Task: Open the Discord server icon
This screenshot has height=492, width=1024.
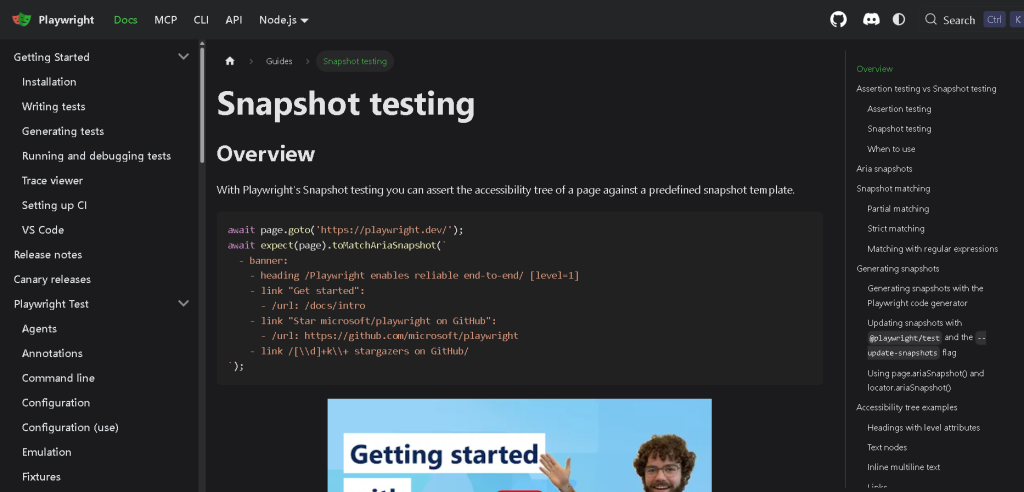Action: pos(871,20)
